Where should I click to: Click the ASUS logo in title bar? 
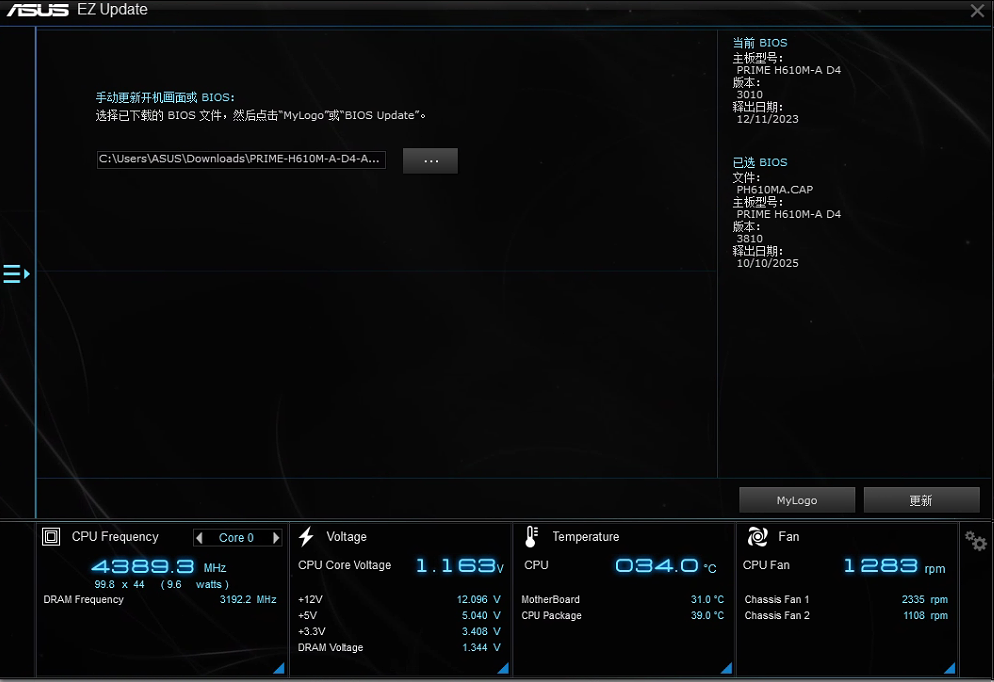(x=37, y=10)
